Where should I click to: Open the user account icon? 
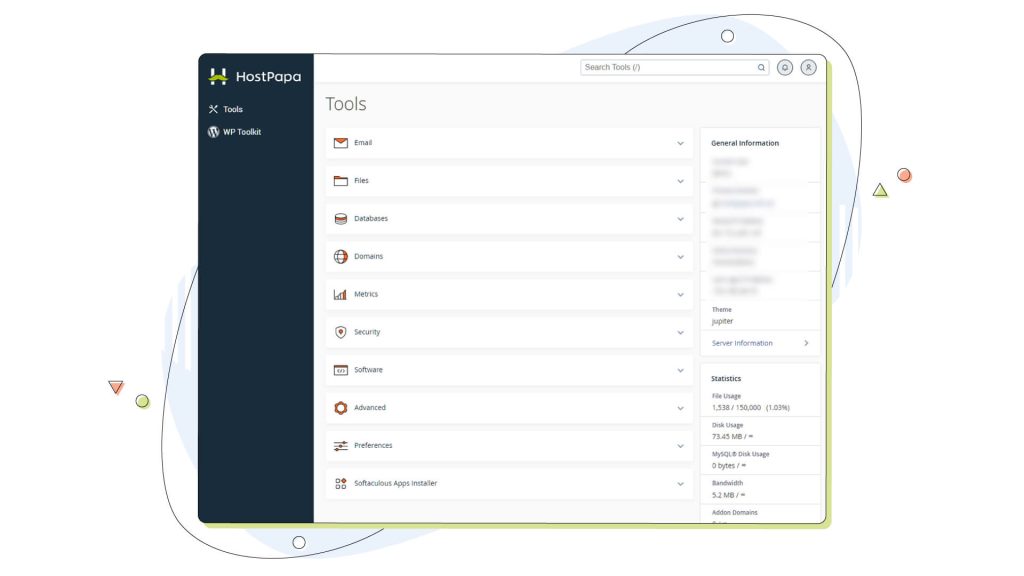click(808, 67)
